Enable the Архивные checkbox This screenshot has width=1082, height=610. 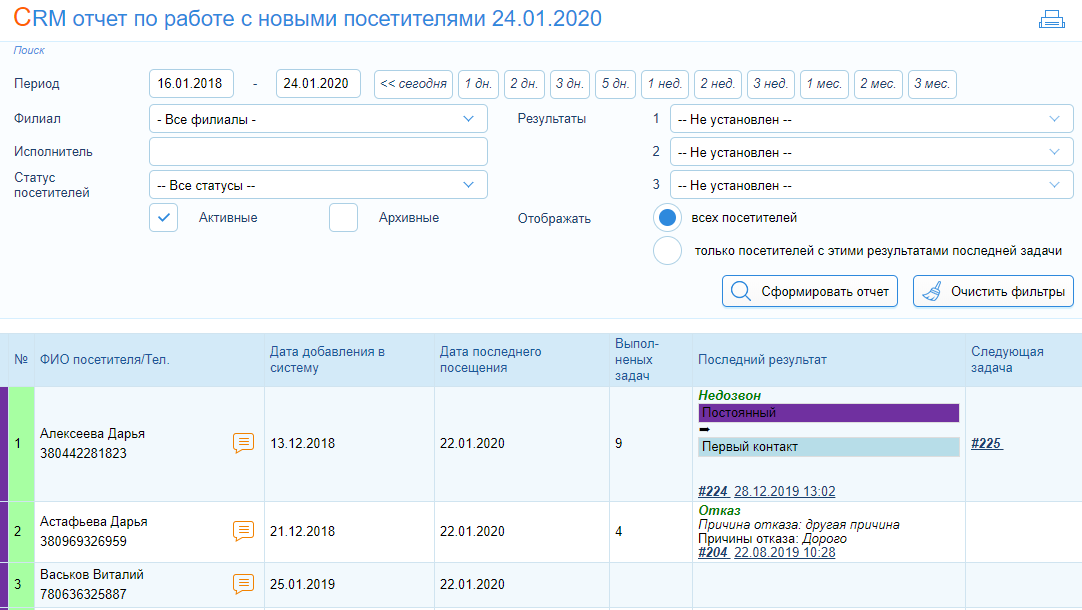pos(344,217)
